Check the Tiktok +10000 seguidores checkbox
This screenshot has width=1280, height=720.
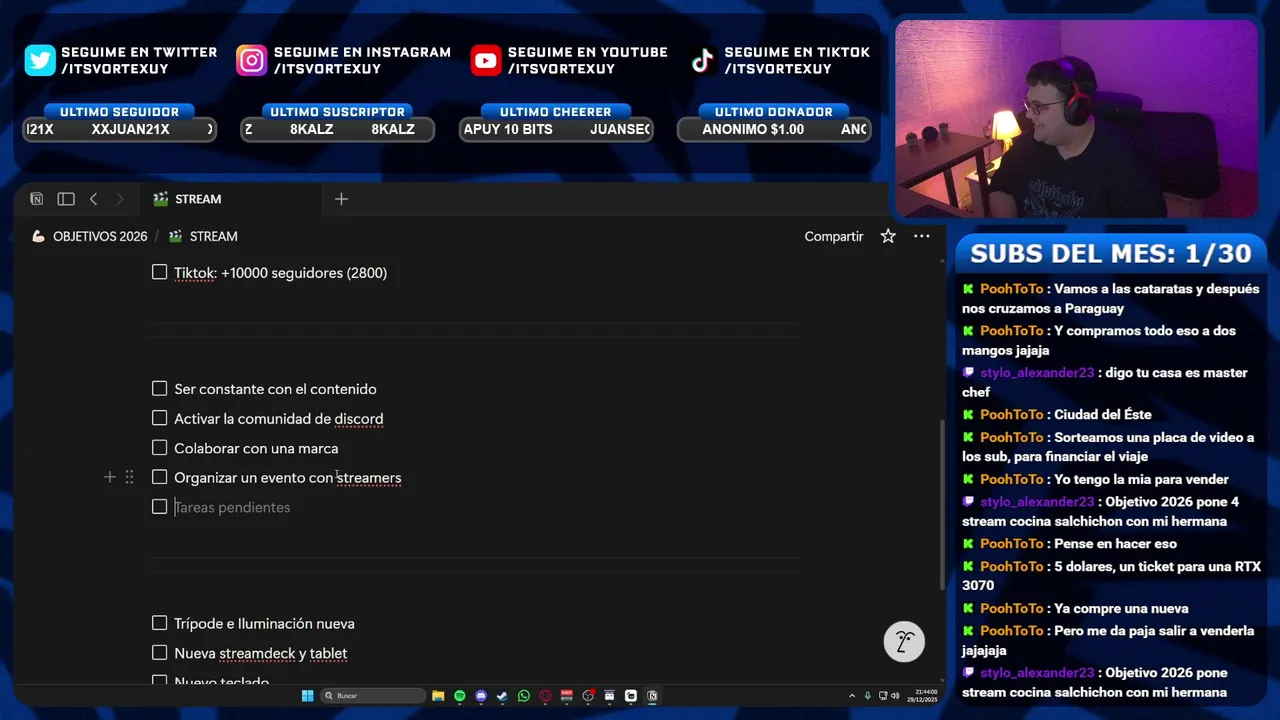pos(160,272)
